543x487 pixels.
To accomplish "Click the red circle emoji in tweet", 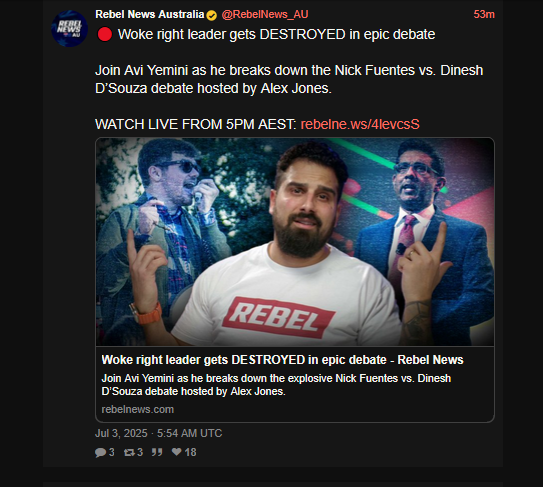I will 105,34.
